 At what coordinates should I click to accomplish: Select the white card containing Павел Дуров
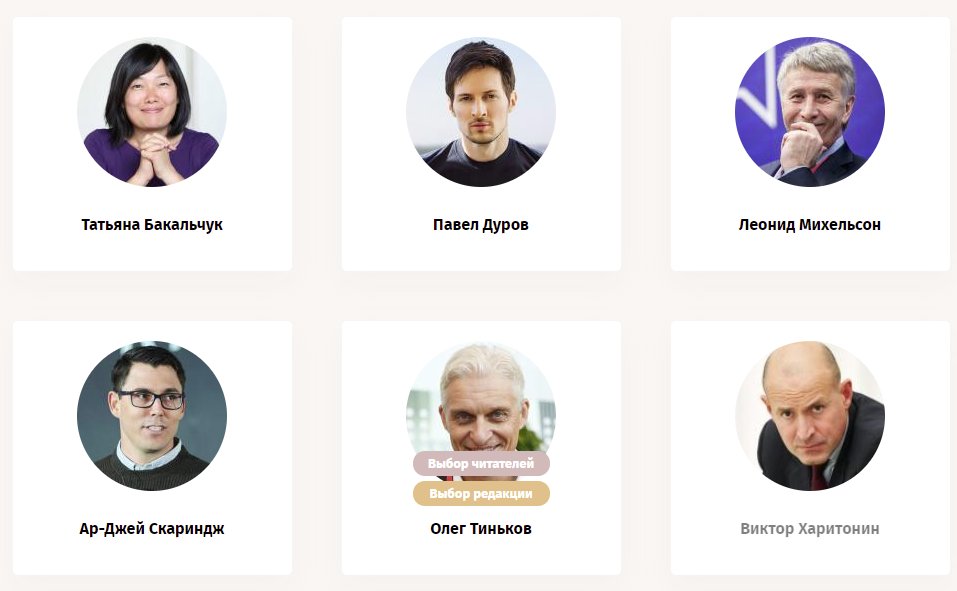[481, 143]
